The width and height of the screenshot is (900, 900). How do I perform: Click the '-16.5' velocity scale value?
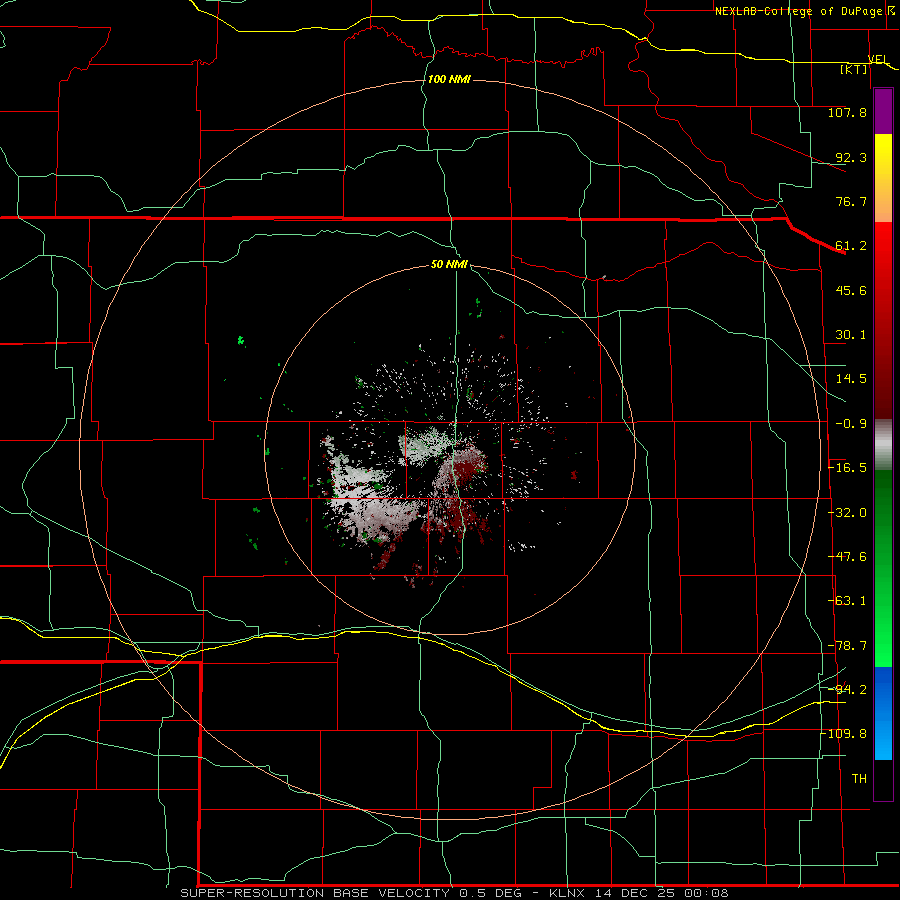[x=847, y=468]
